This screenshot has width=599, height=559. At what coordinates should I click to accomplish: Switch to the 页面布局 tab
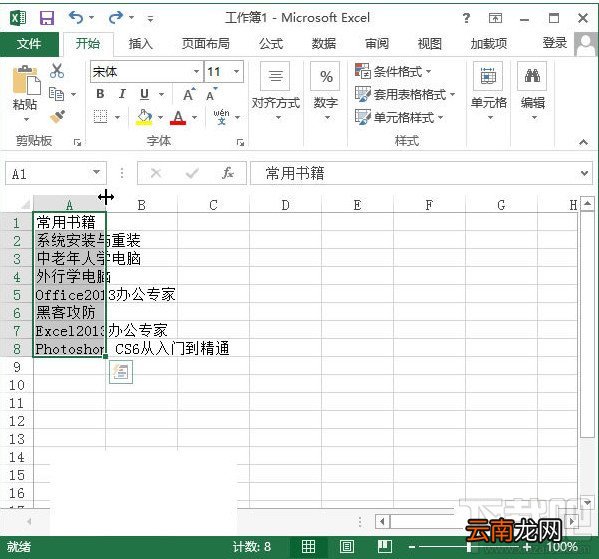[206, 44]
